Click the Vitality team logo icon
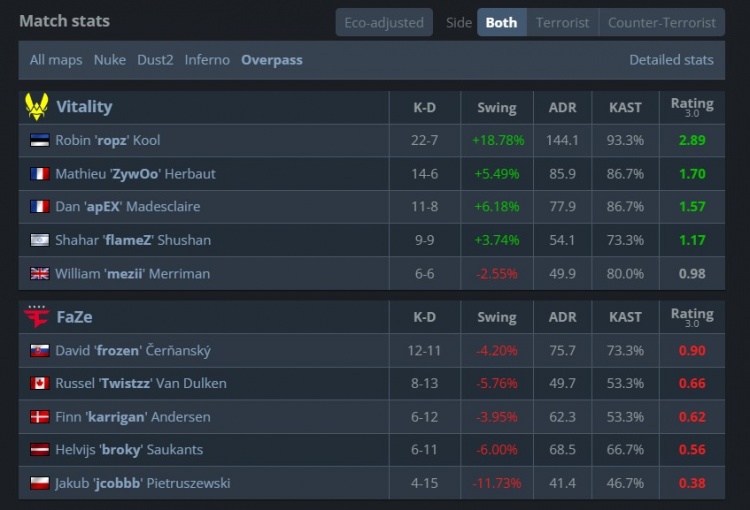Screen dimensions: 750x510 (37, 107)
